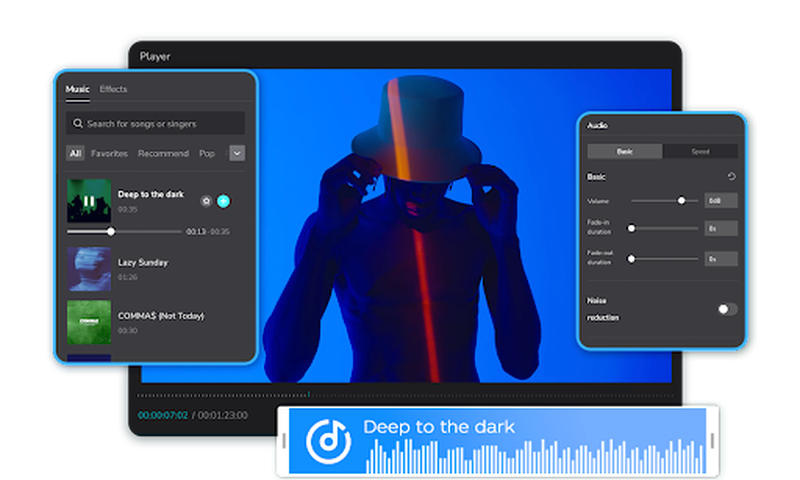Image resolution: width=800 pixels, height=480 pixels.
Task: Favorite the Deep to the dark track
Action: 206,201
